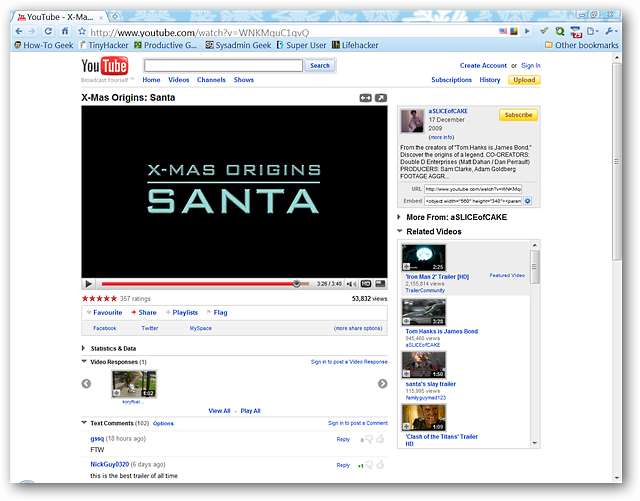
Task: Toggle the wide player size icon
Action: click(366, 98)
